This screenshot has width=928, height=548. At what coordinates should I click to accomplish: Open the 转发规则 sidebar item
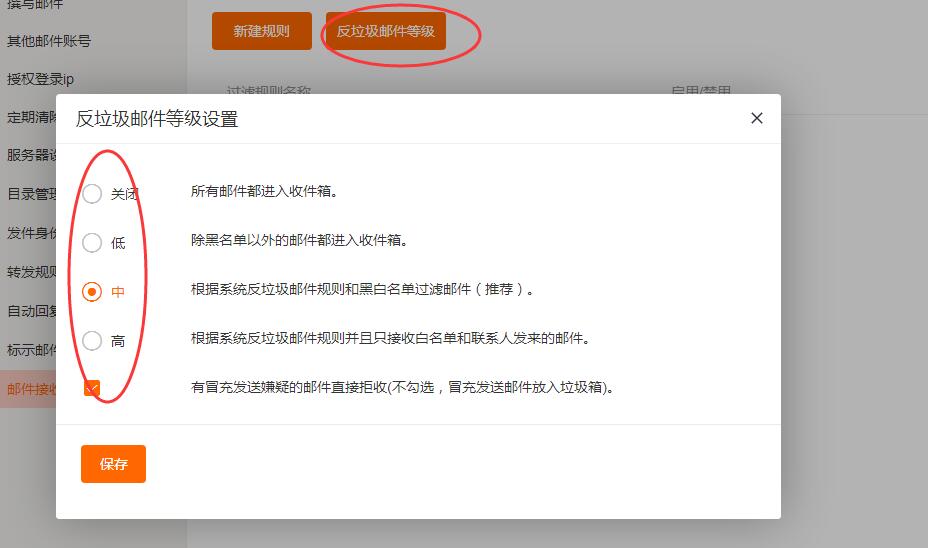point(30,272)
